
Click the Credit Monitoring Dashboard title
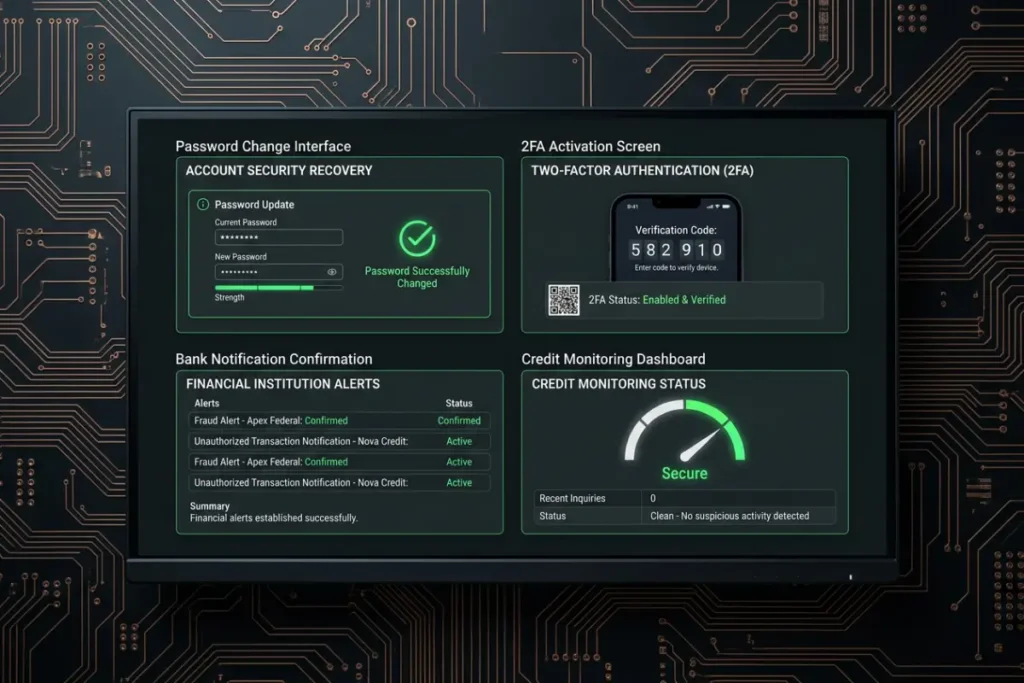[613, 359]
